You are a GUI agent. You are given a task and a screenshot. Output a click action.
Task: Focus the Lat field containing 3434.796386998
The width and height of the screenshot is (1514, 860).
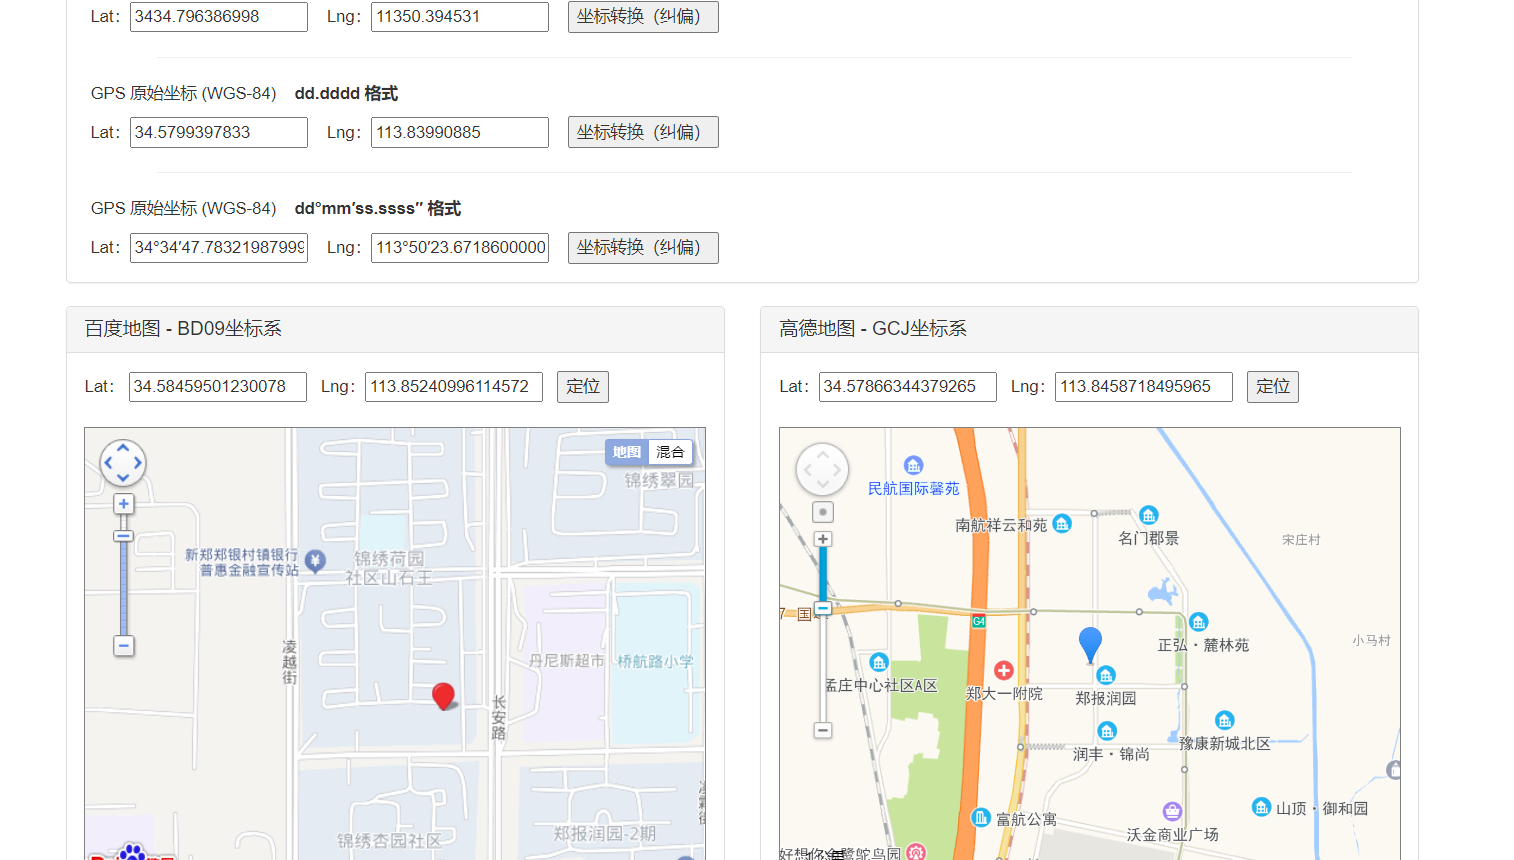(219, 17)
